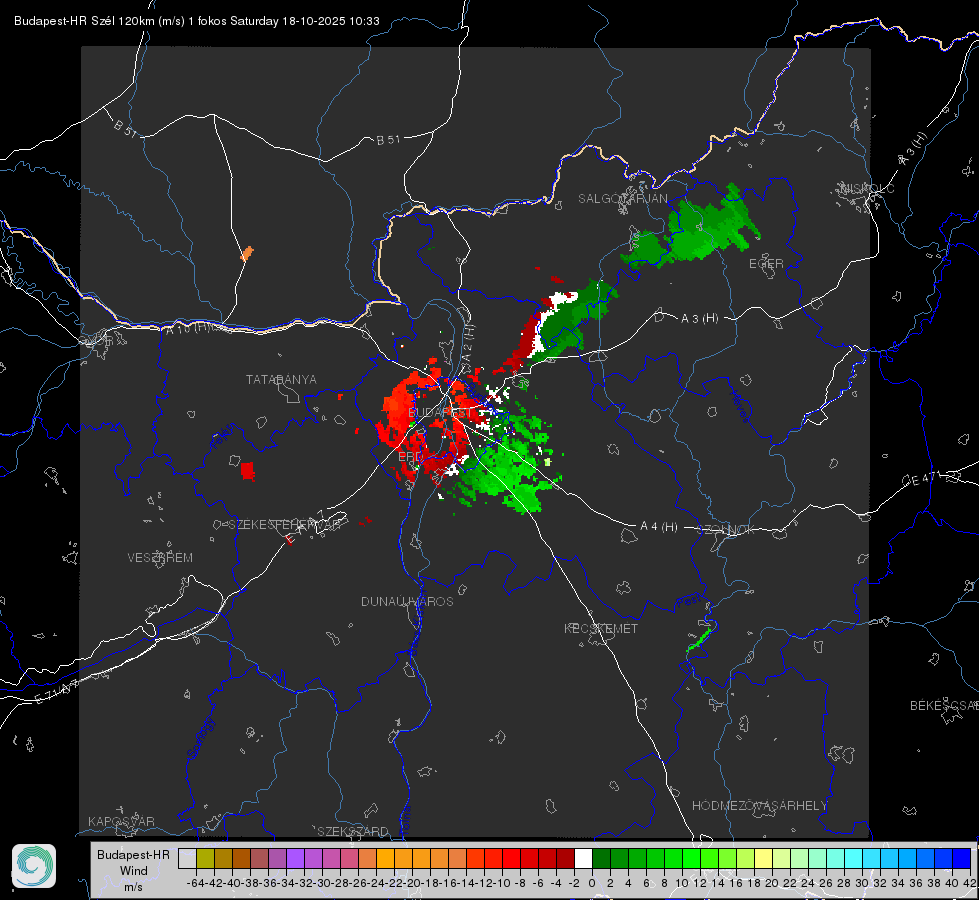
Task: Click the '0' legend scale value
Action: pyautogui.click(x=592, y=883)
